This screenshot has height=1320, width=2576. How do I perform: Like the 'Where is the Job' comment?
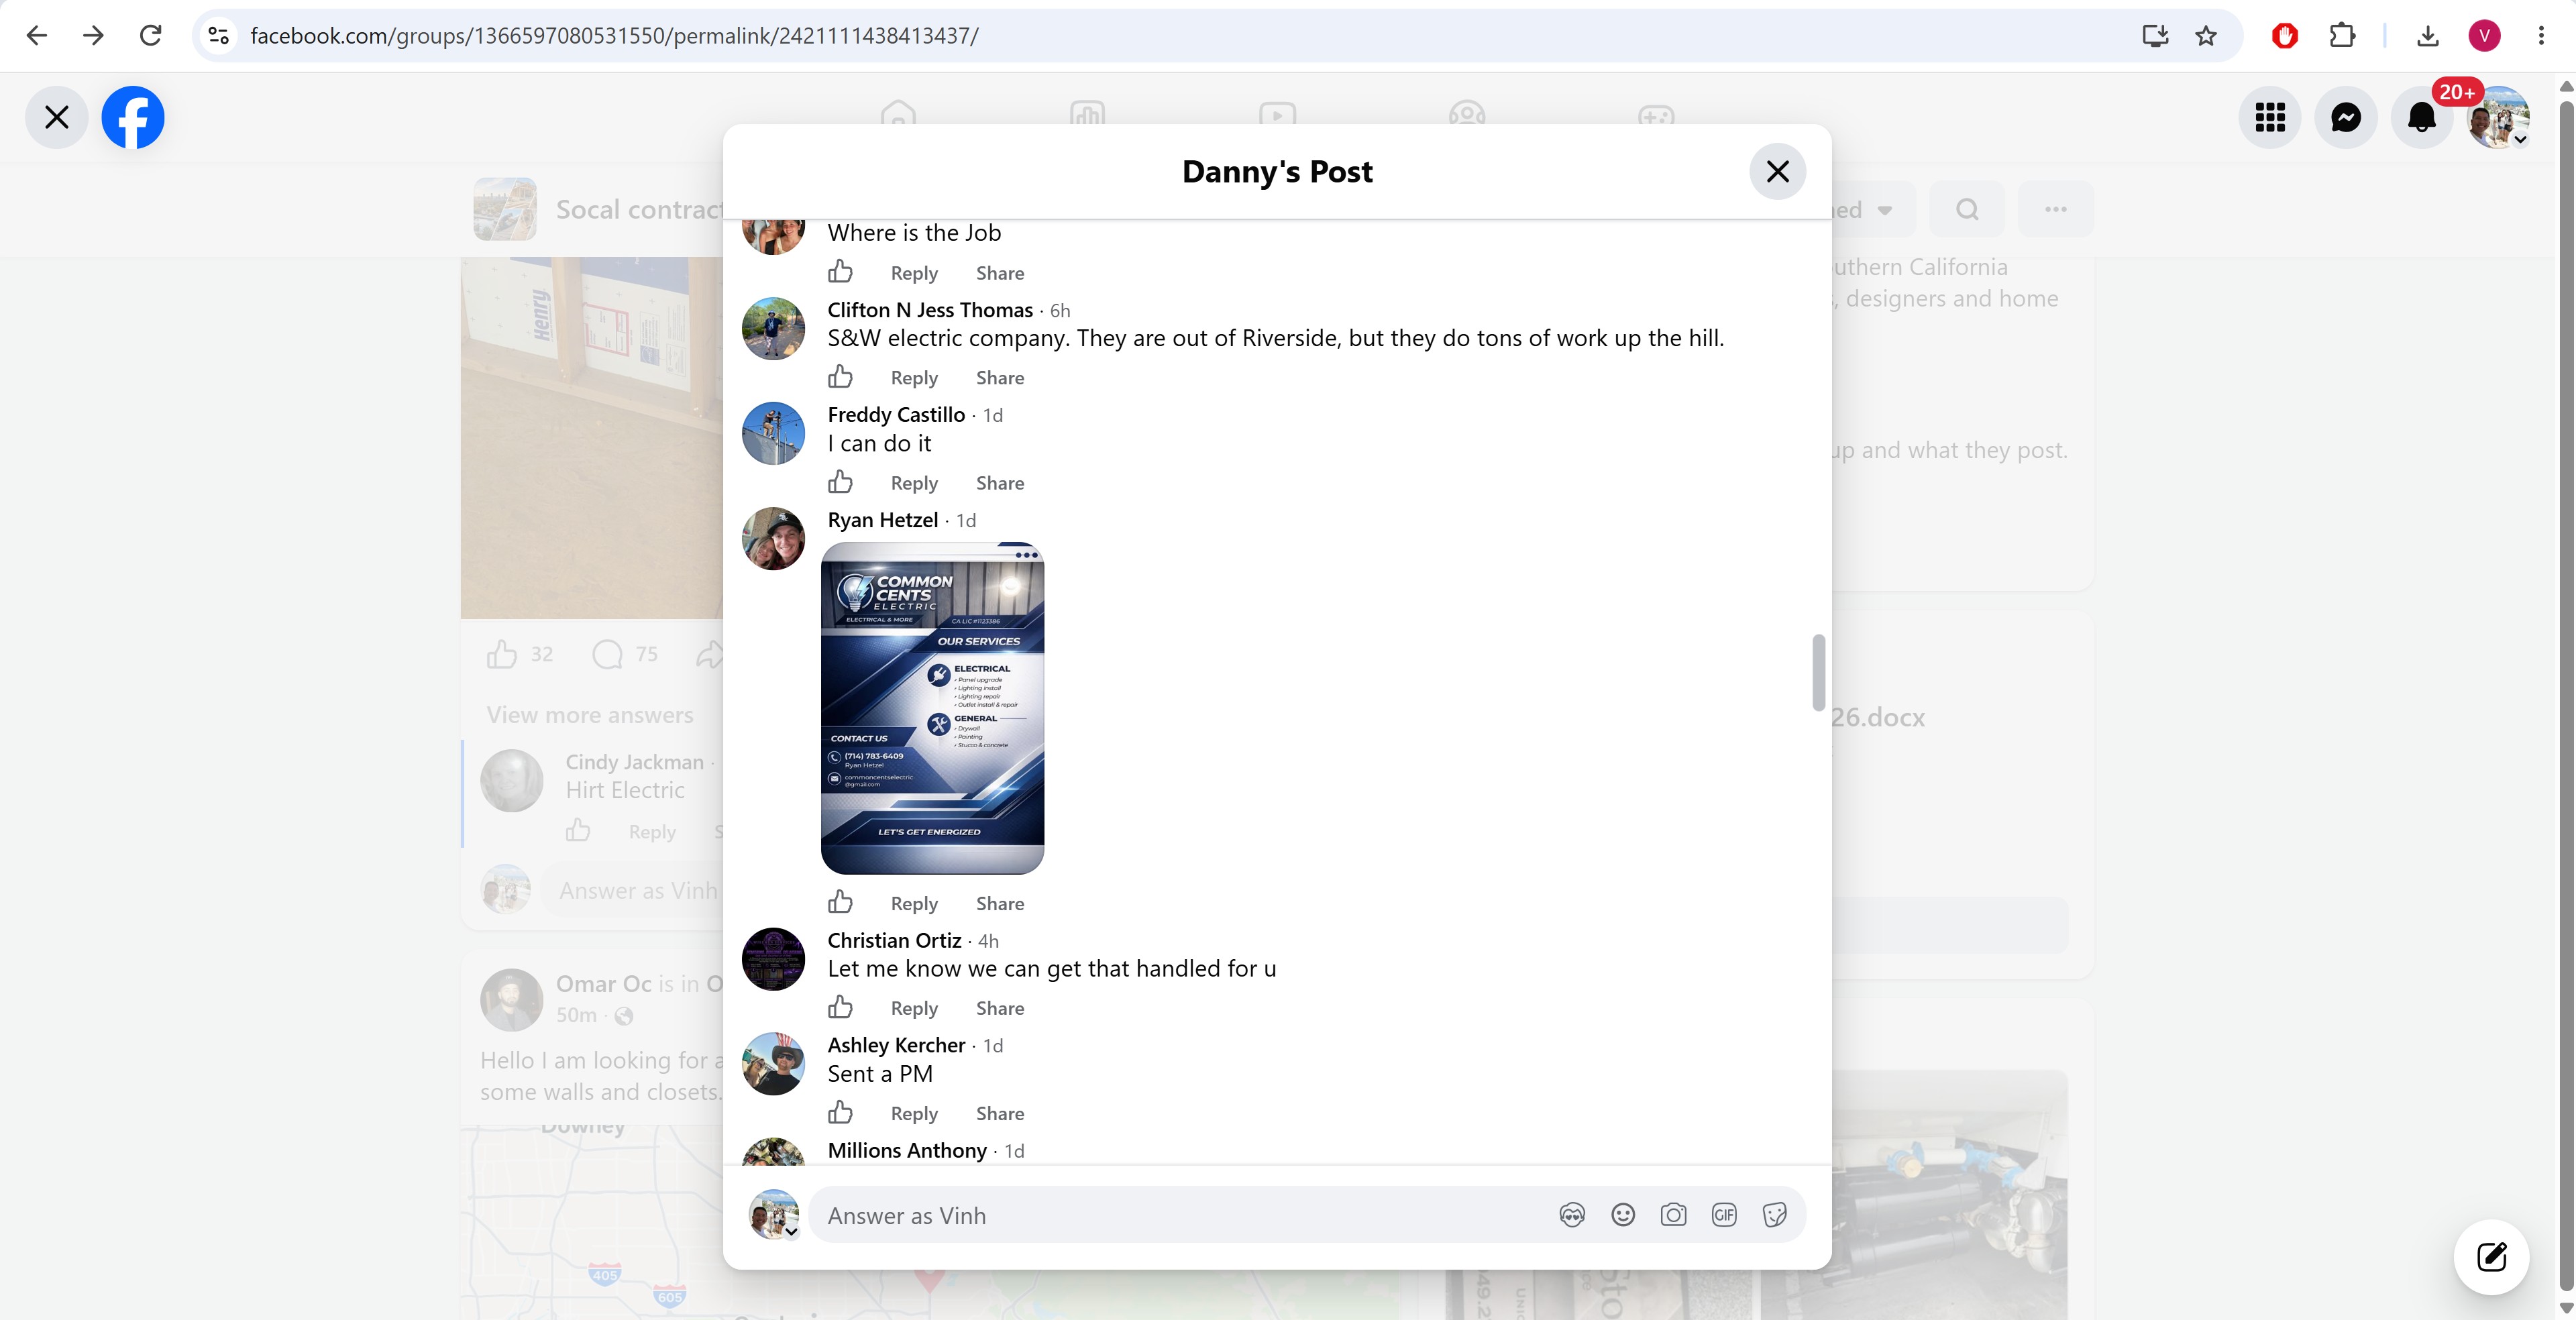pos(840,272)
